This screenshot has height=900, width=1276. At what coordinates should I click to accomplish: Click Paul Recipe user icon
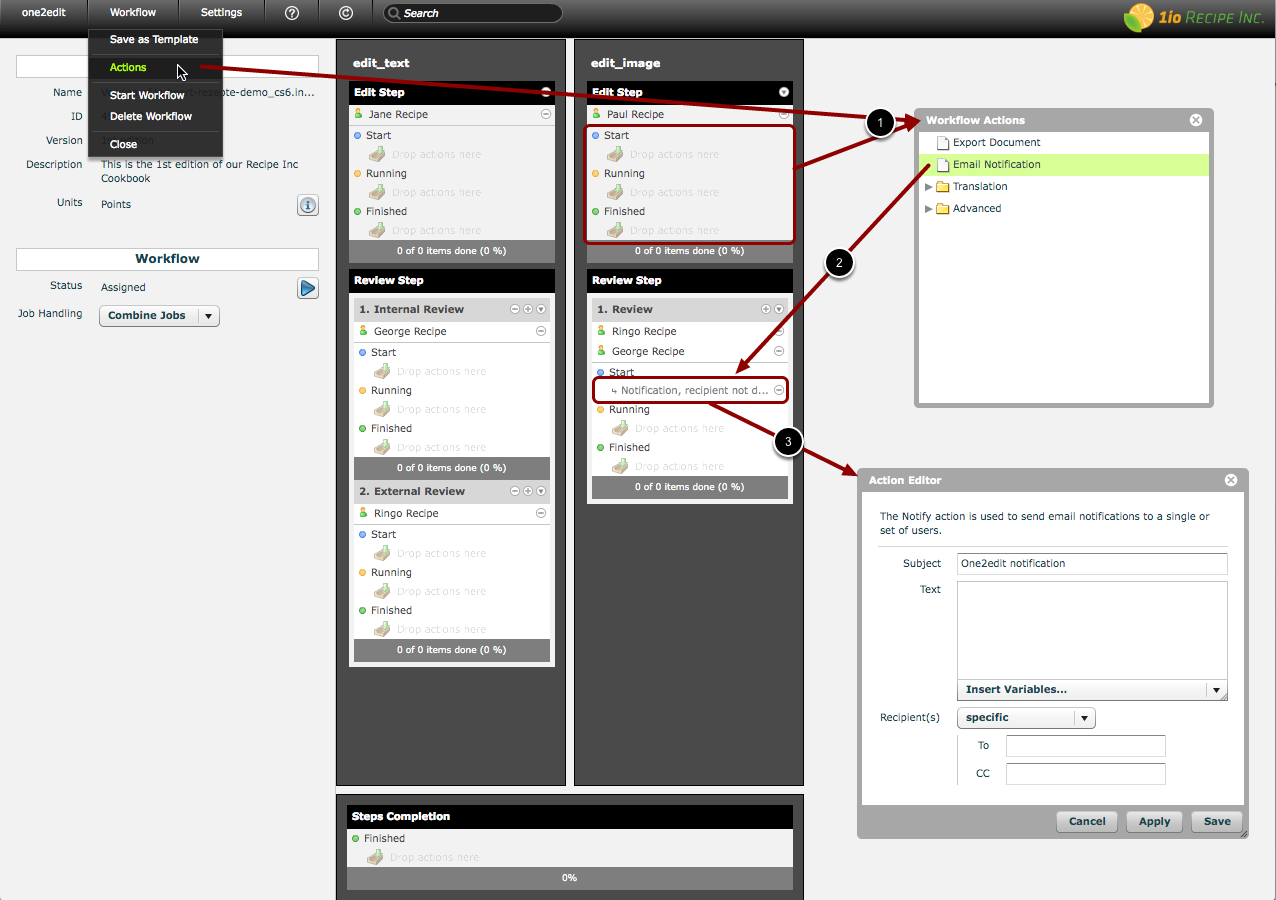(598, 114)
